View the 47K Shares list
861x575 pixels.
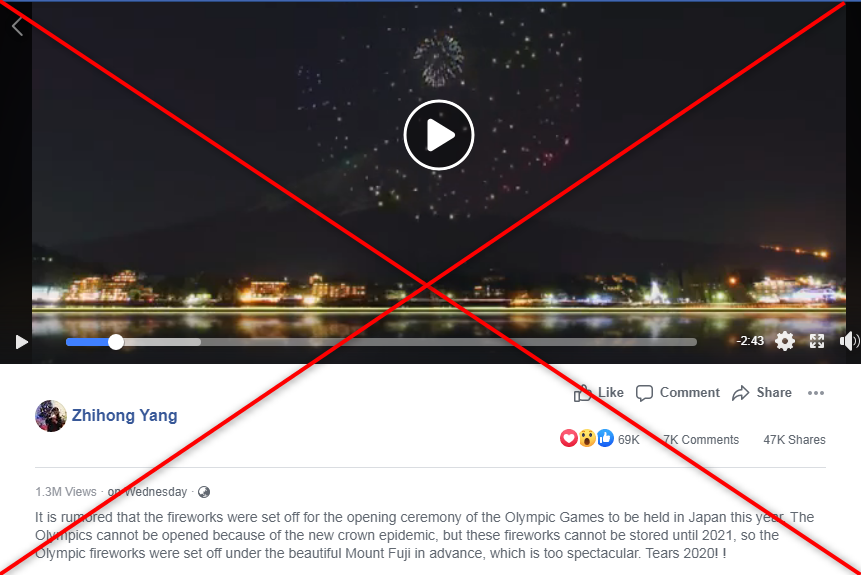coord(795,440)
